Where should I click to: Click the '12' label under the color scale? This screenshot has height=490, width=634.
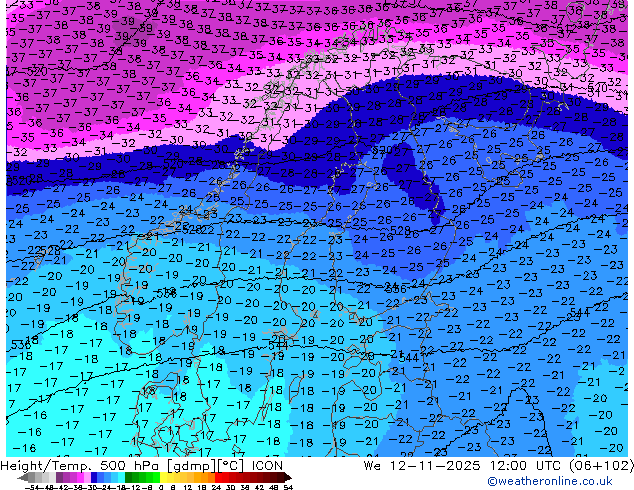(x=188, y=488)
